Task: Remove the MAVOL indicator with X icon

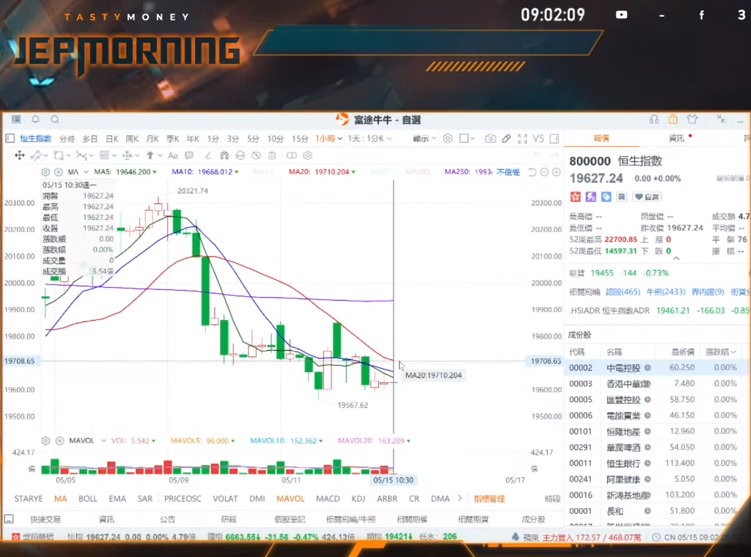Action: (x=59, y=441)
